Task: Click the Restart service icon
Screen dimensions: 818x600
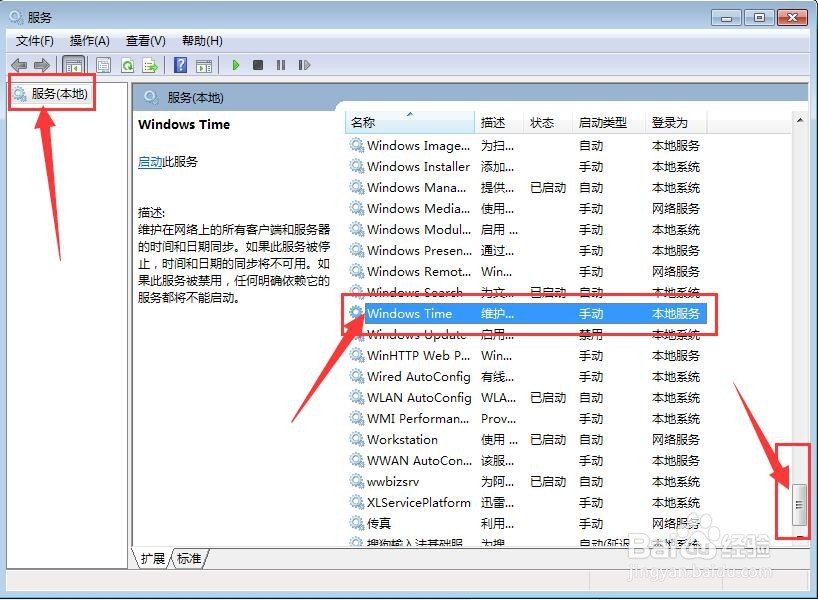Action: click(x=304, y=65)
